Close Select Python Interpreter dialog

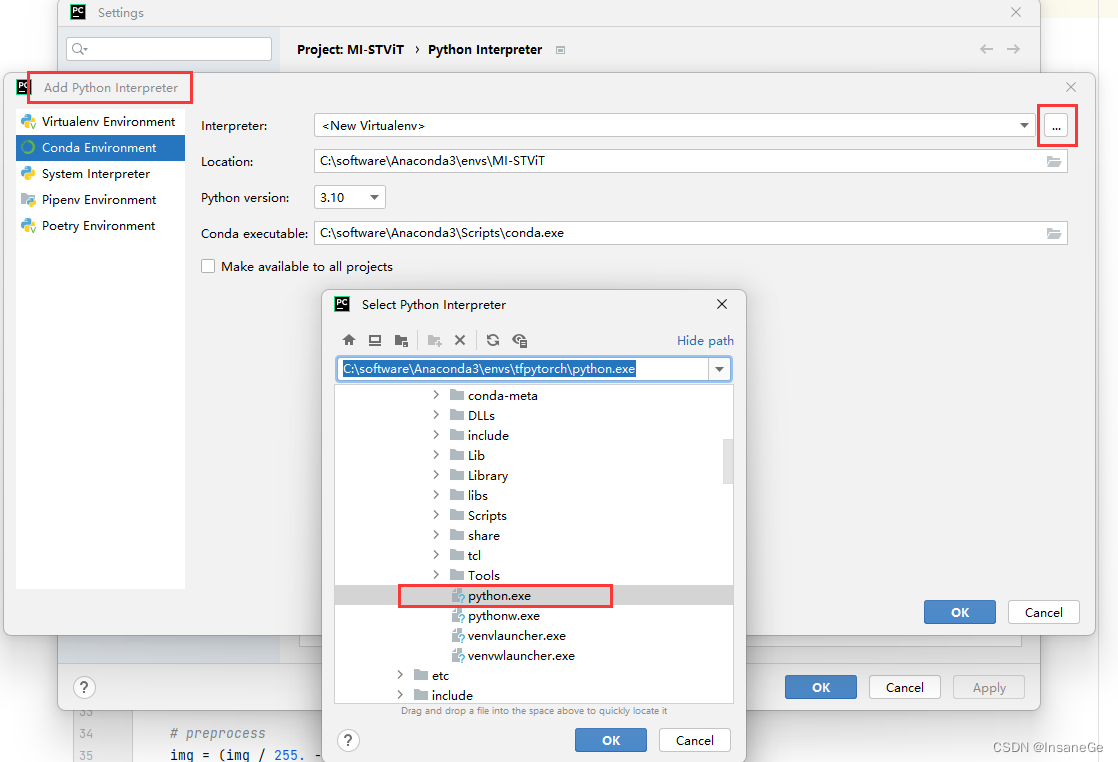pos(722,304)
